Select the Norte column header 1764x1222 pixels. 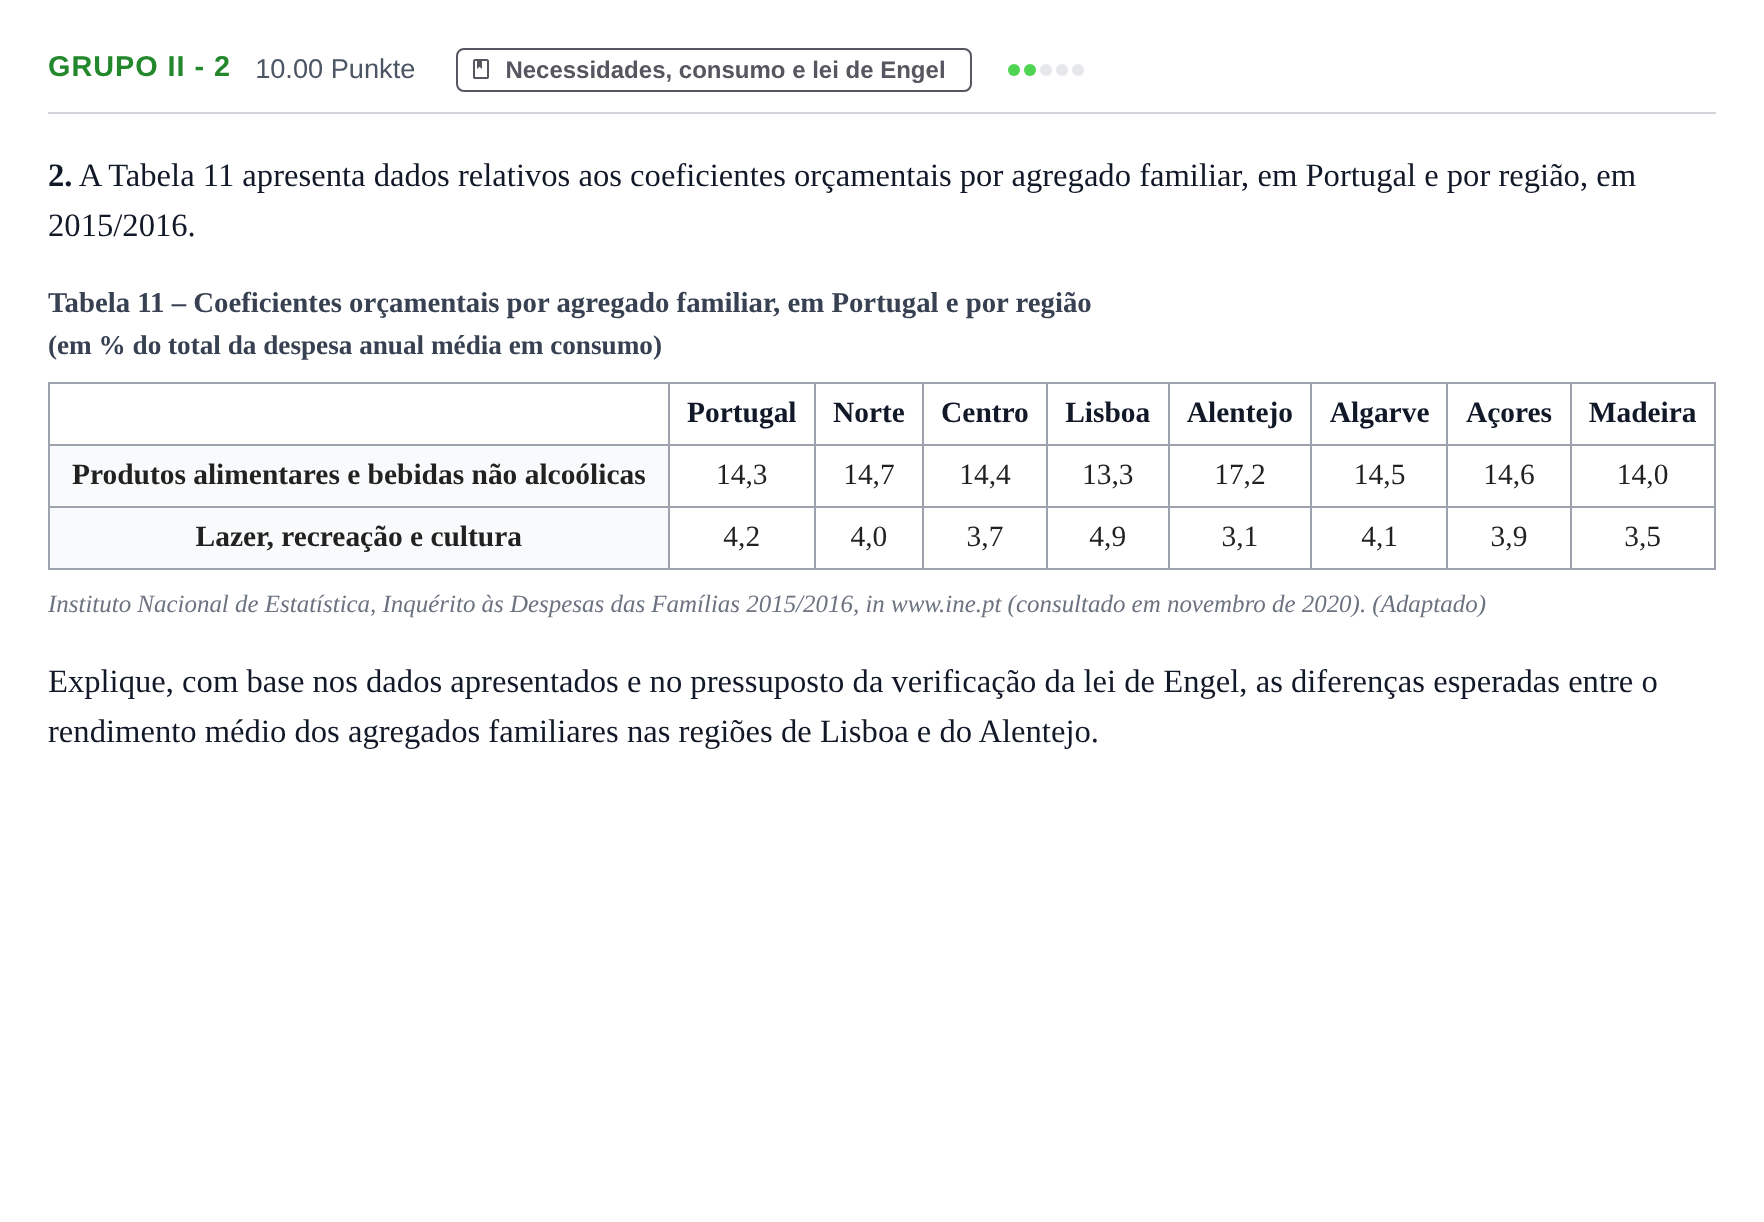[869, 413]
